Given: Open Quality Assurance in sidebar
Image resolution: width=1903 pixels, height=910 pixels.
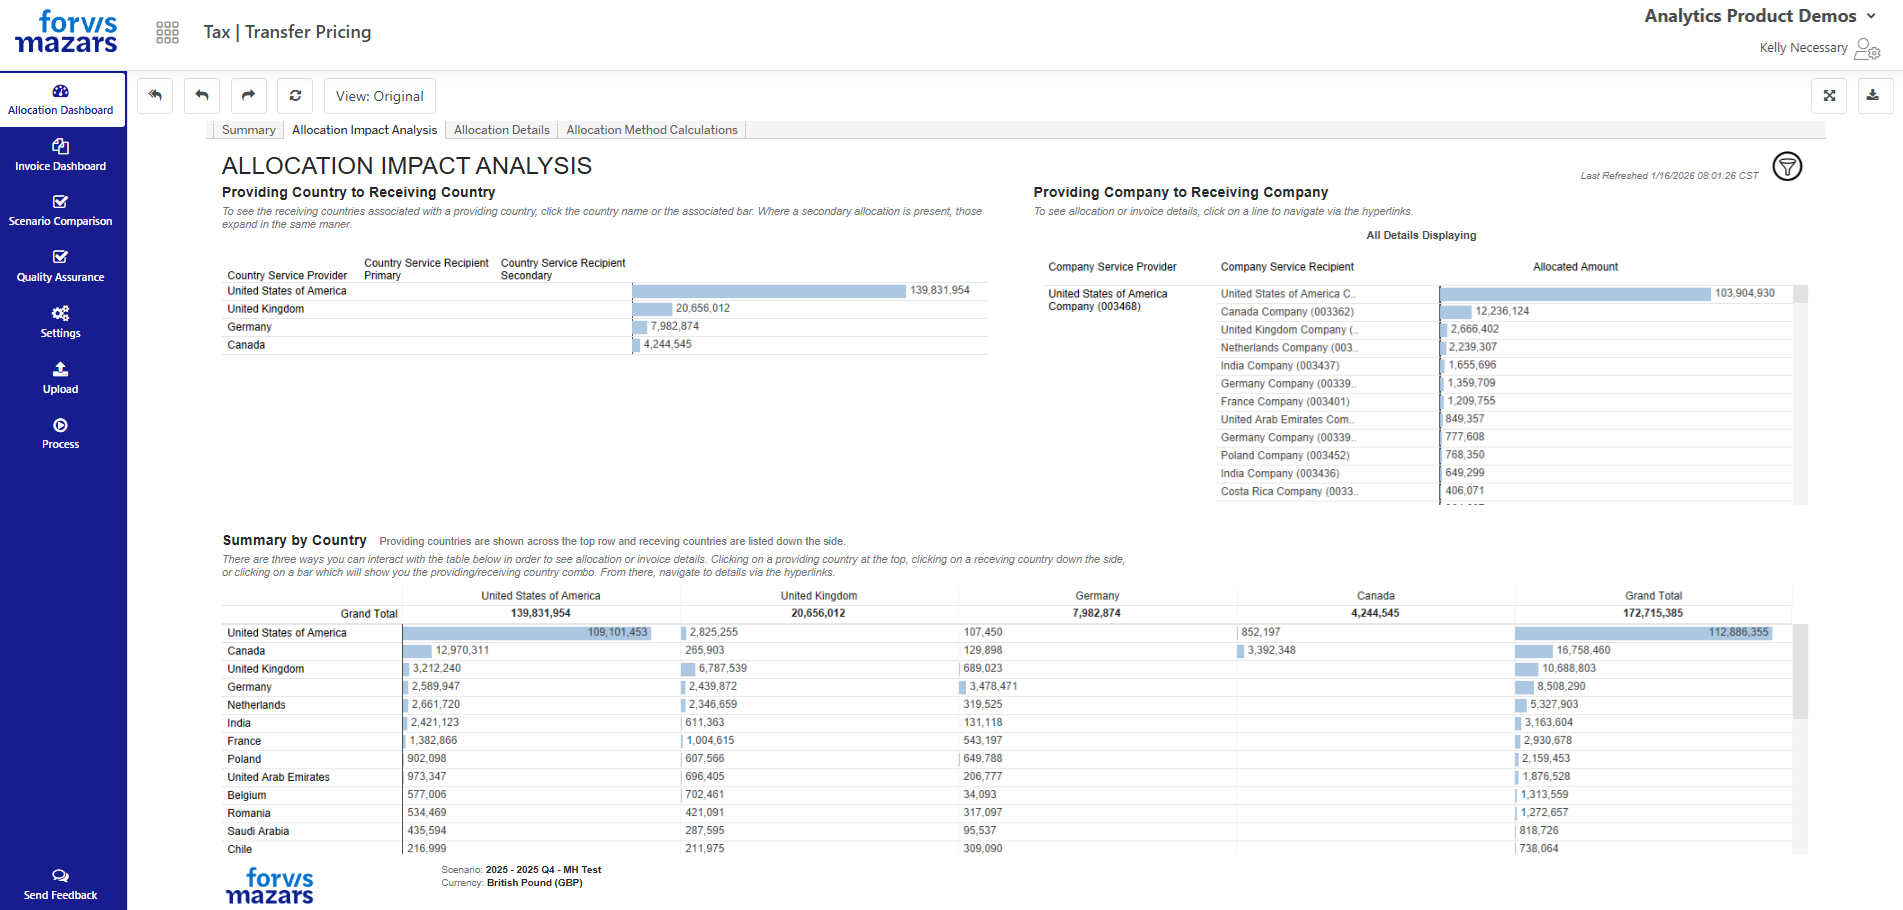Looking at the screenshot, I should point(61,266).
